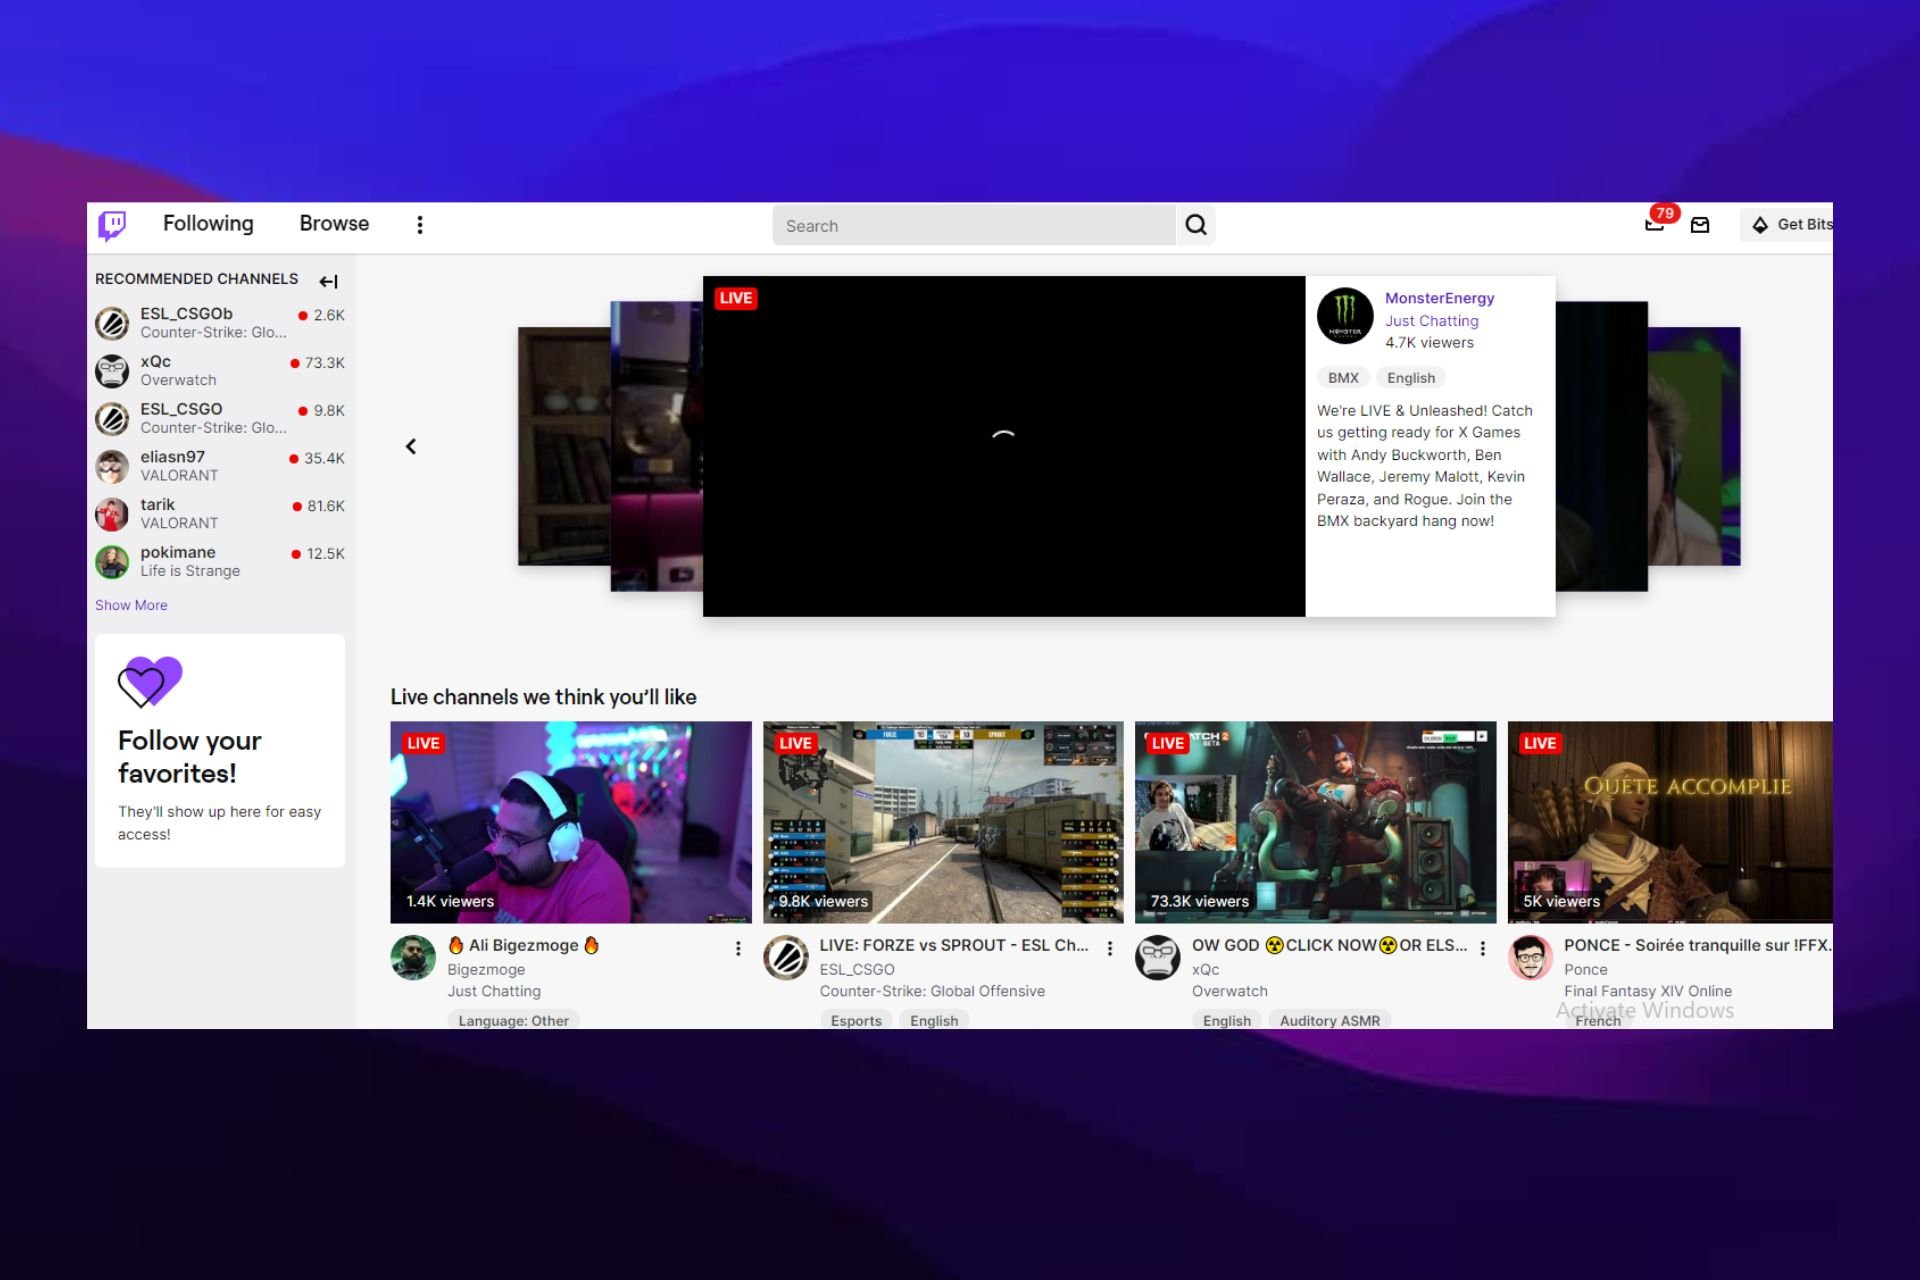Viewport: 1920px width, 1280px height.
Task: Click tarik avatar icon
Action: pyautogui.click(x=112, y=515)
